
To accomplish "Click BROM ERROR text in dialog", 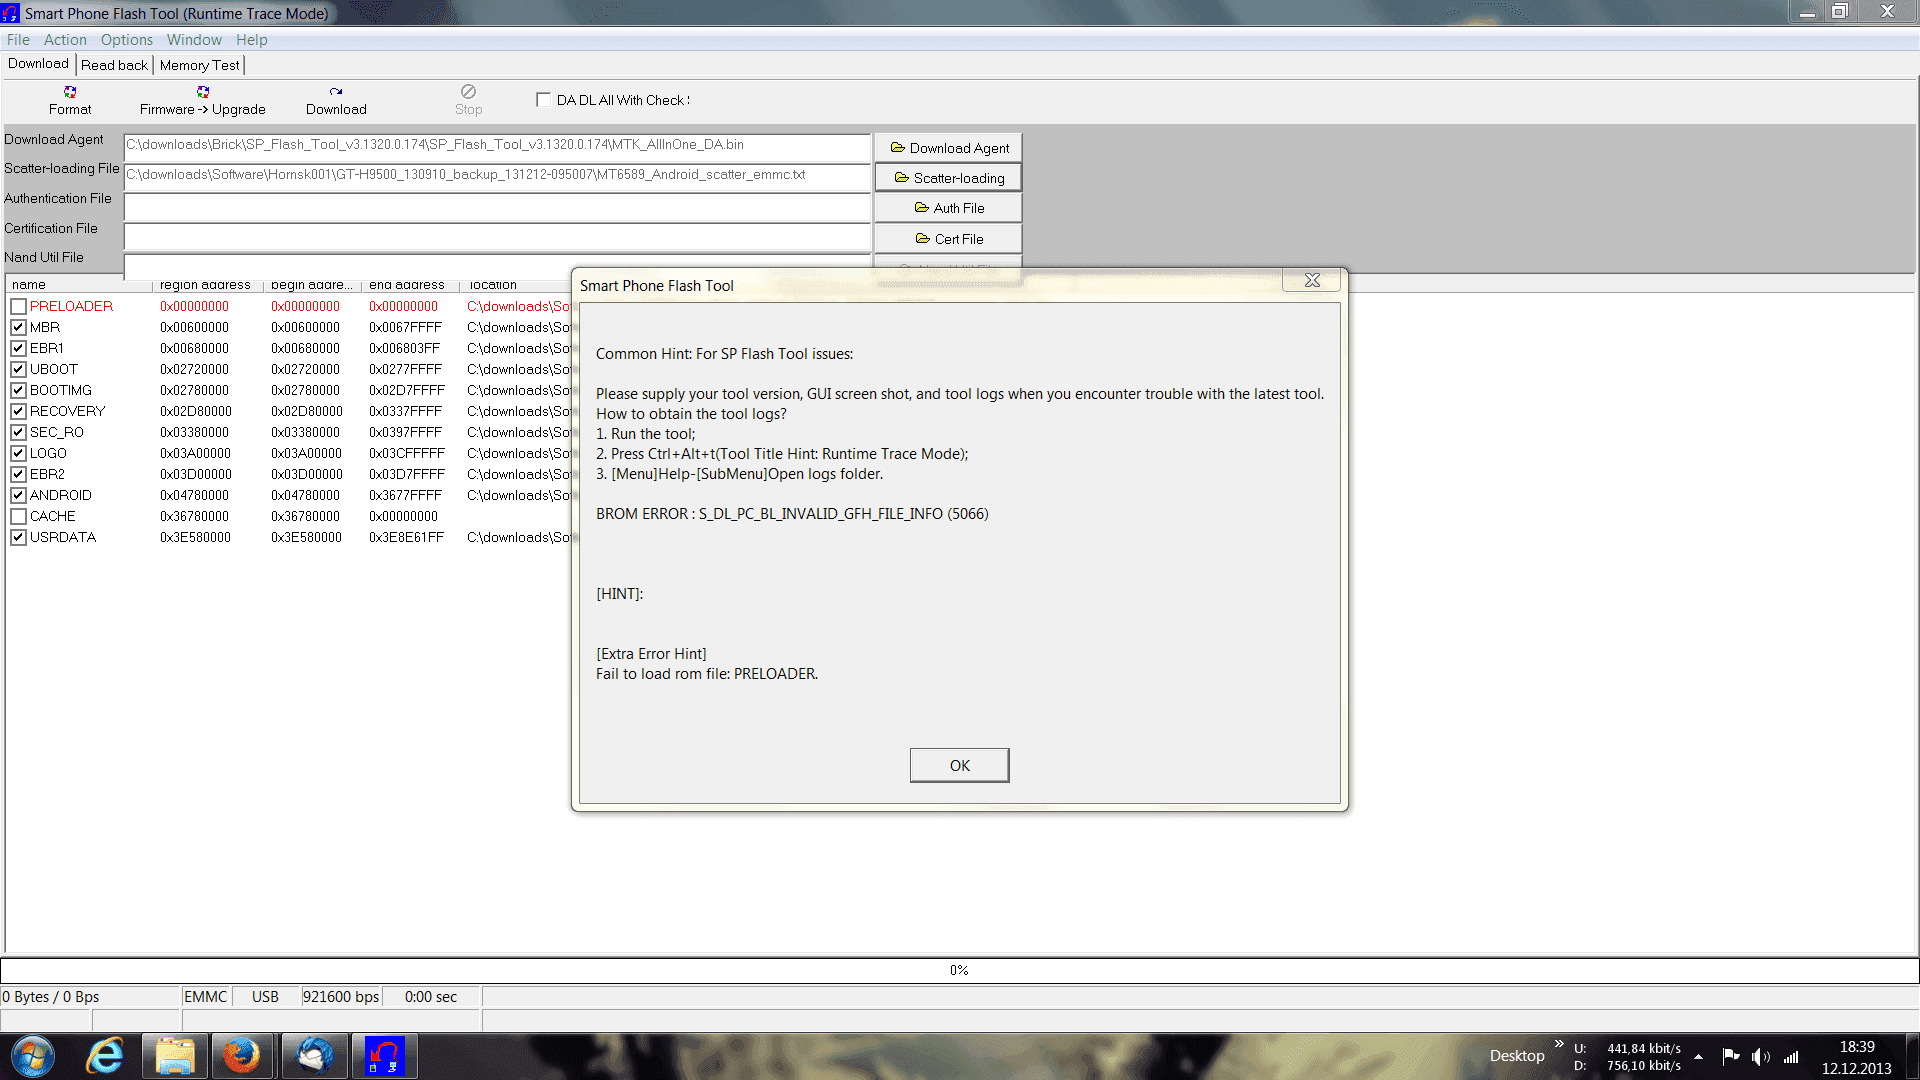I will point(792,514).
